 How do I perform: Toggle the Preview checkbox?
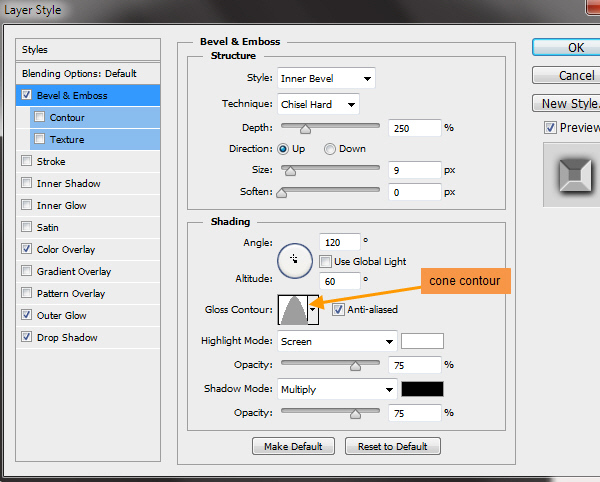(x=550, y=127)
